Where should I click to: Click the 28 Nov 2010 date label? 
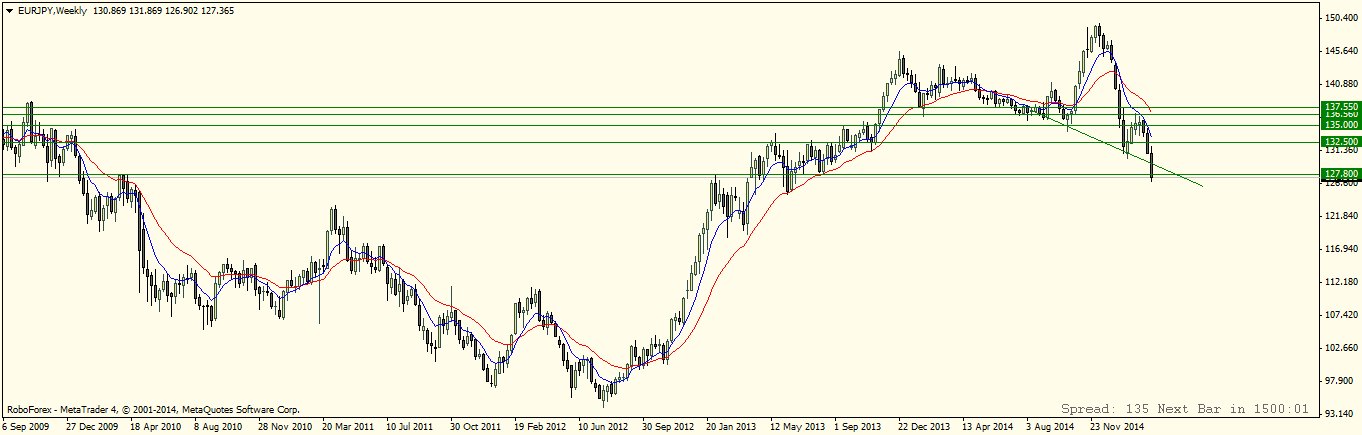(284, 426)
